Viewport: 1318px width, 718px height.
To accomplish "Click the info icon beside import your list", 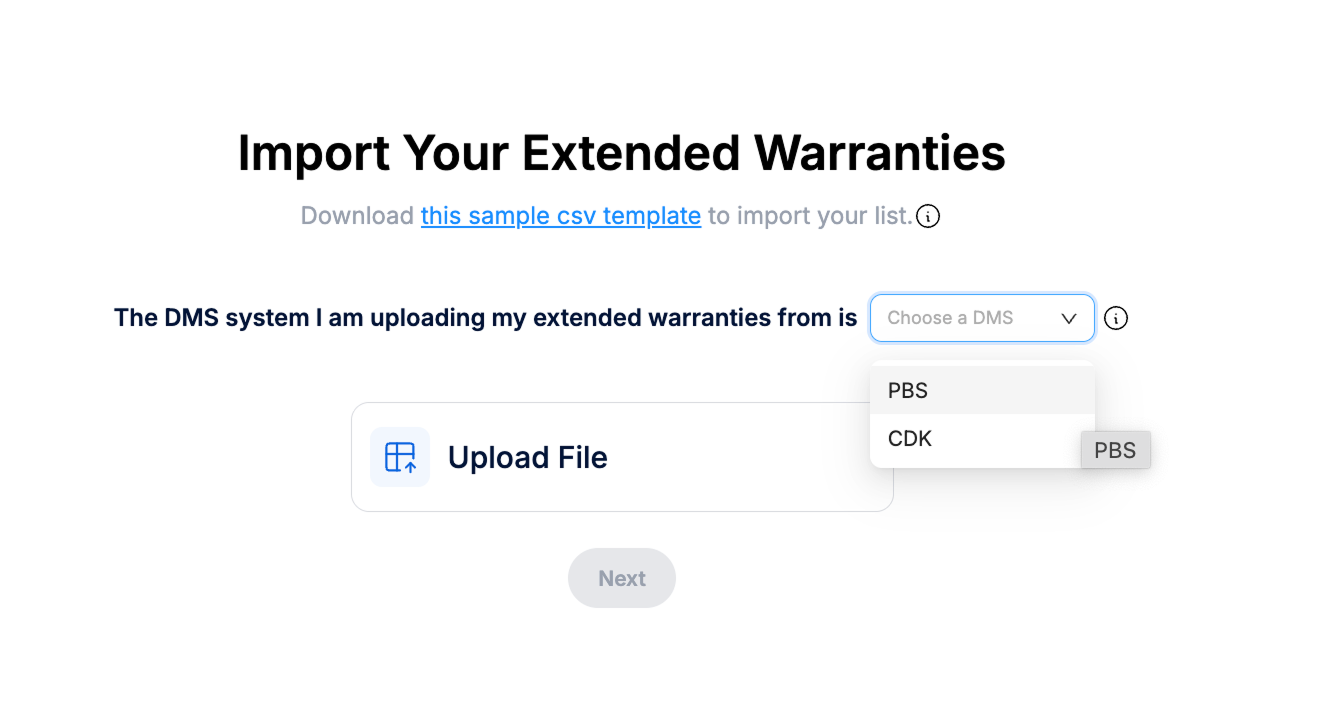I will point(928,216).
